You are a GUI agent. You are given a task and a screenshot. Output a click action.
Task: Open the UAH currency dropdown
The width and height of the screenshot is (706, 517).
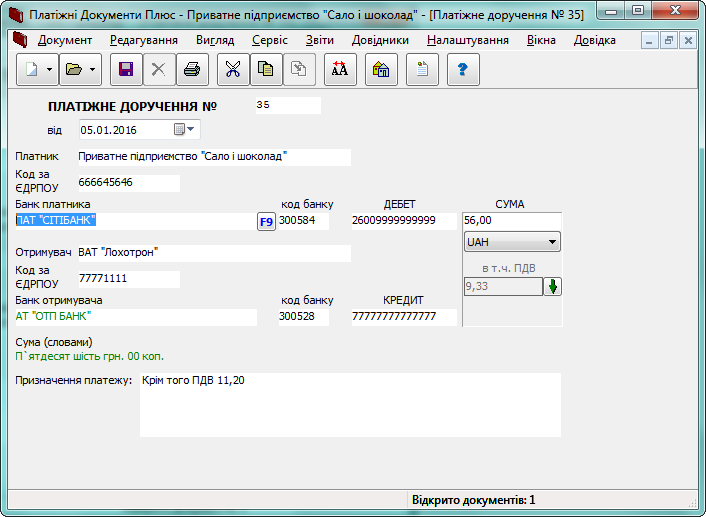[x=512, y=242]
